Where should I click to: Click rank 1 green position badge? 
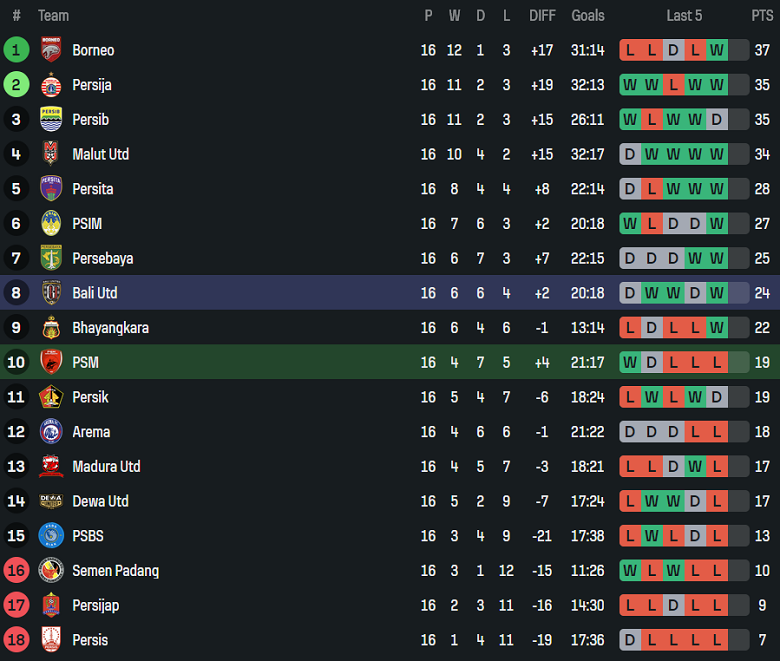pos(16,50)
